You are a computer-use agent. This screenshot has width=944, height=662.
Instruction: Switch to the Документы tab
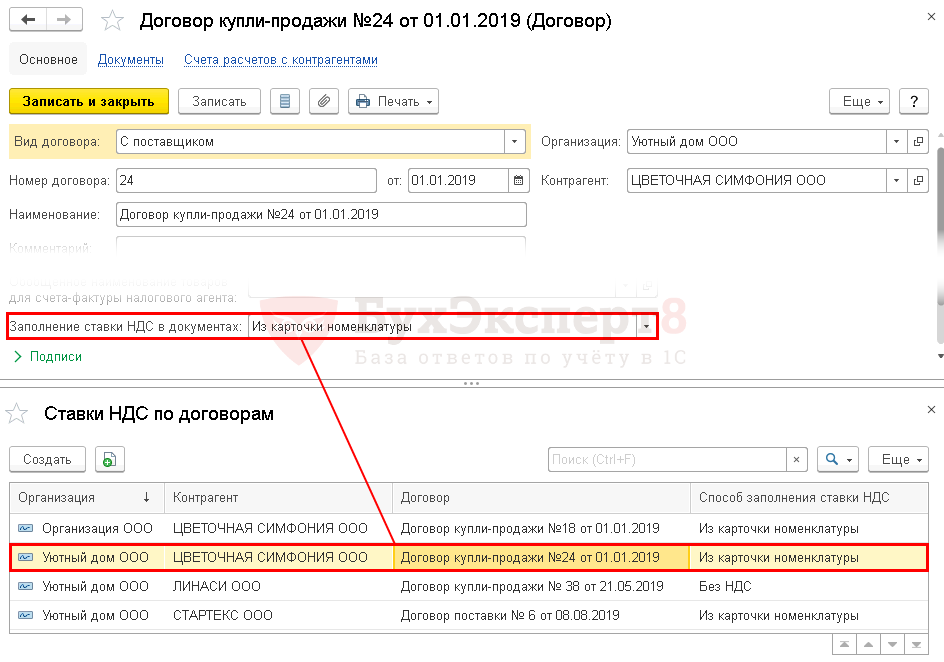point(130,59)
